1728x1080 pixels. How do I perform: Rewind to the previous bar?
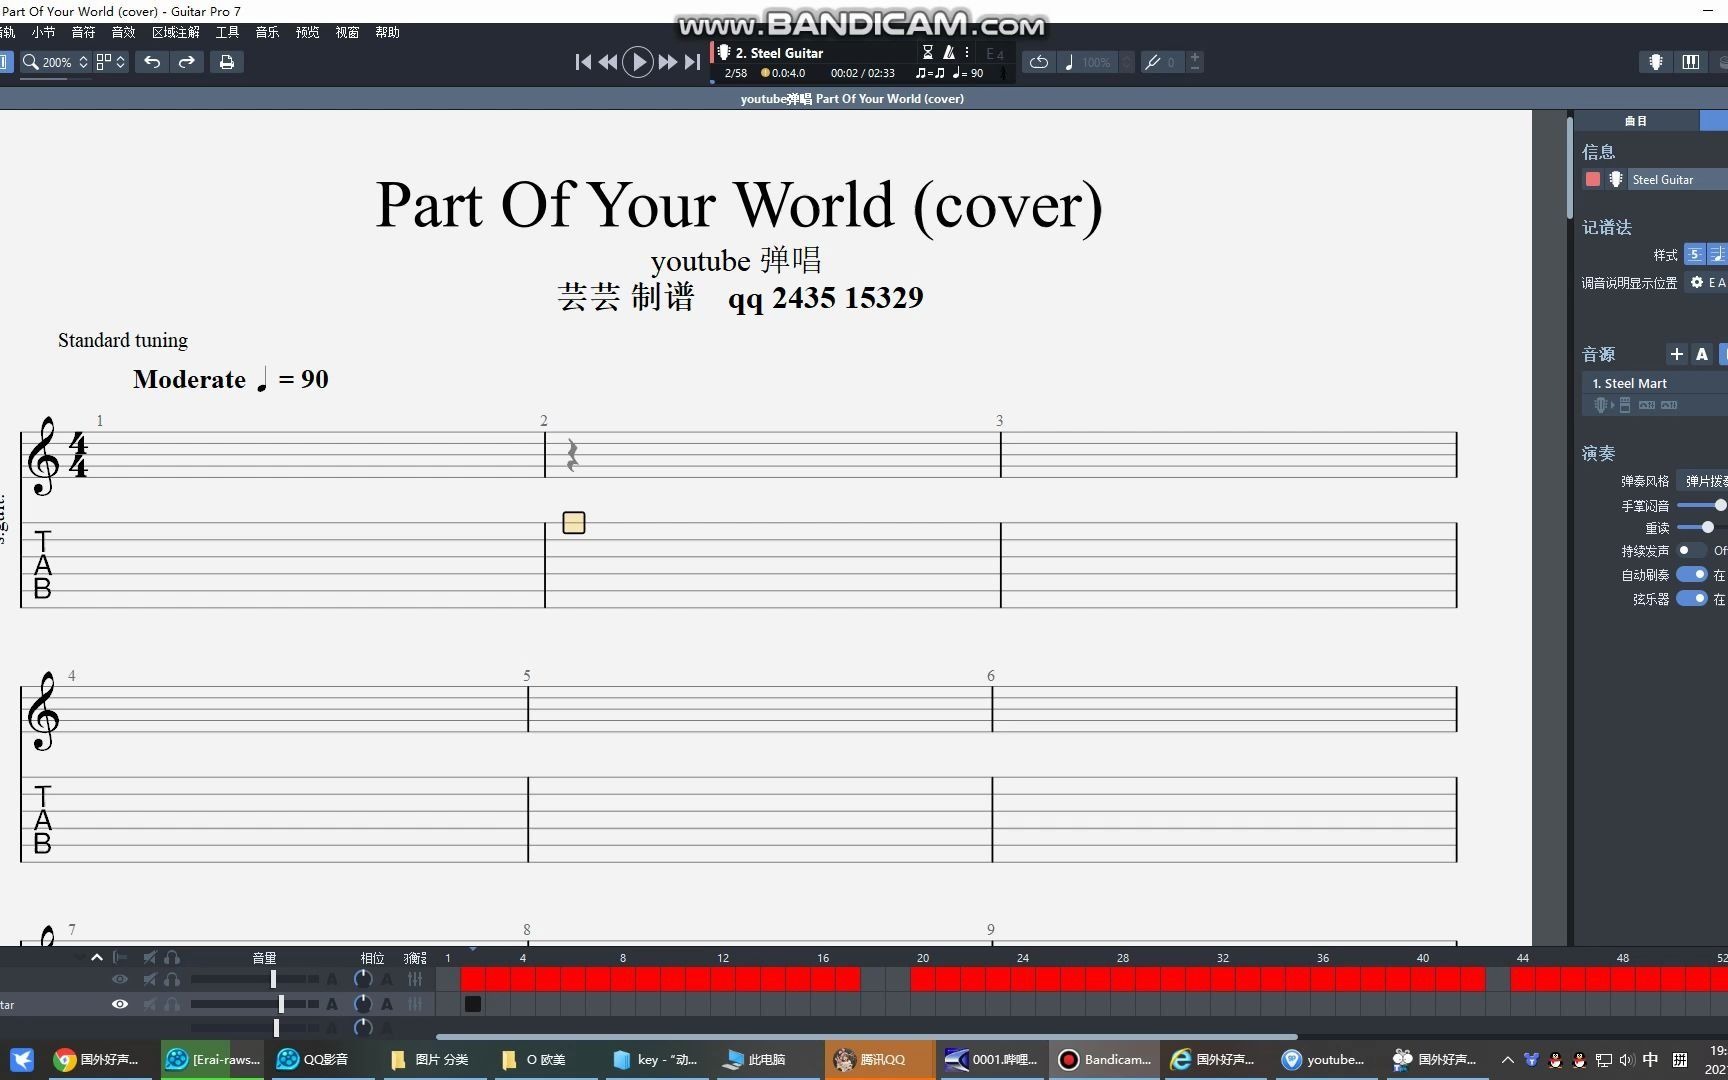click(608, 62)
